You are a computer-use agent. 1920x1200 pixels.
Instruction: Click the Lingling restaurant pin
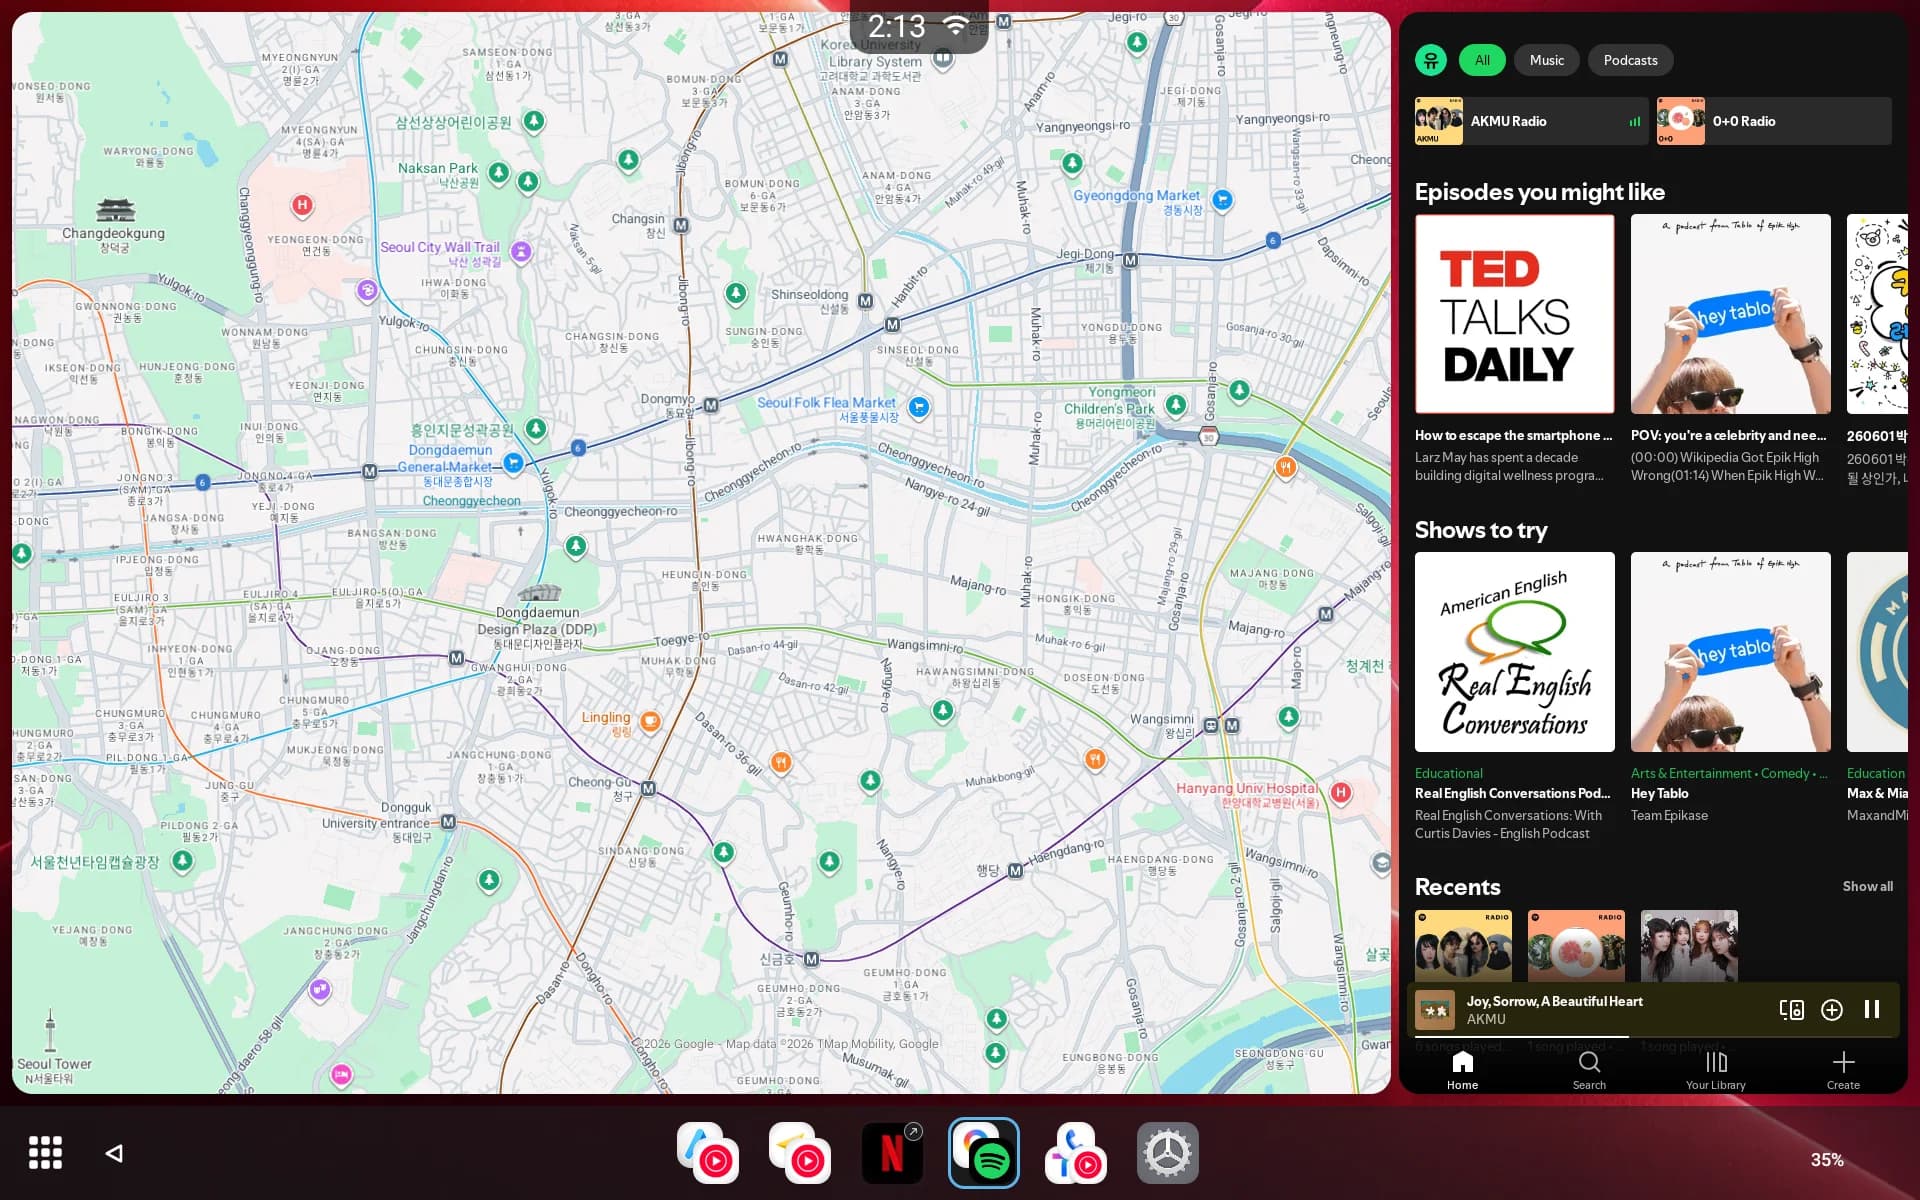[650, 721]
